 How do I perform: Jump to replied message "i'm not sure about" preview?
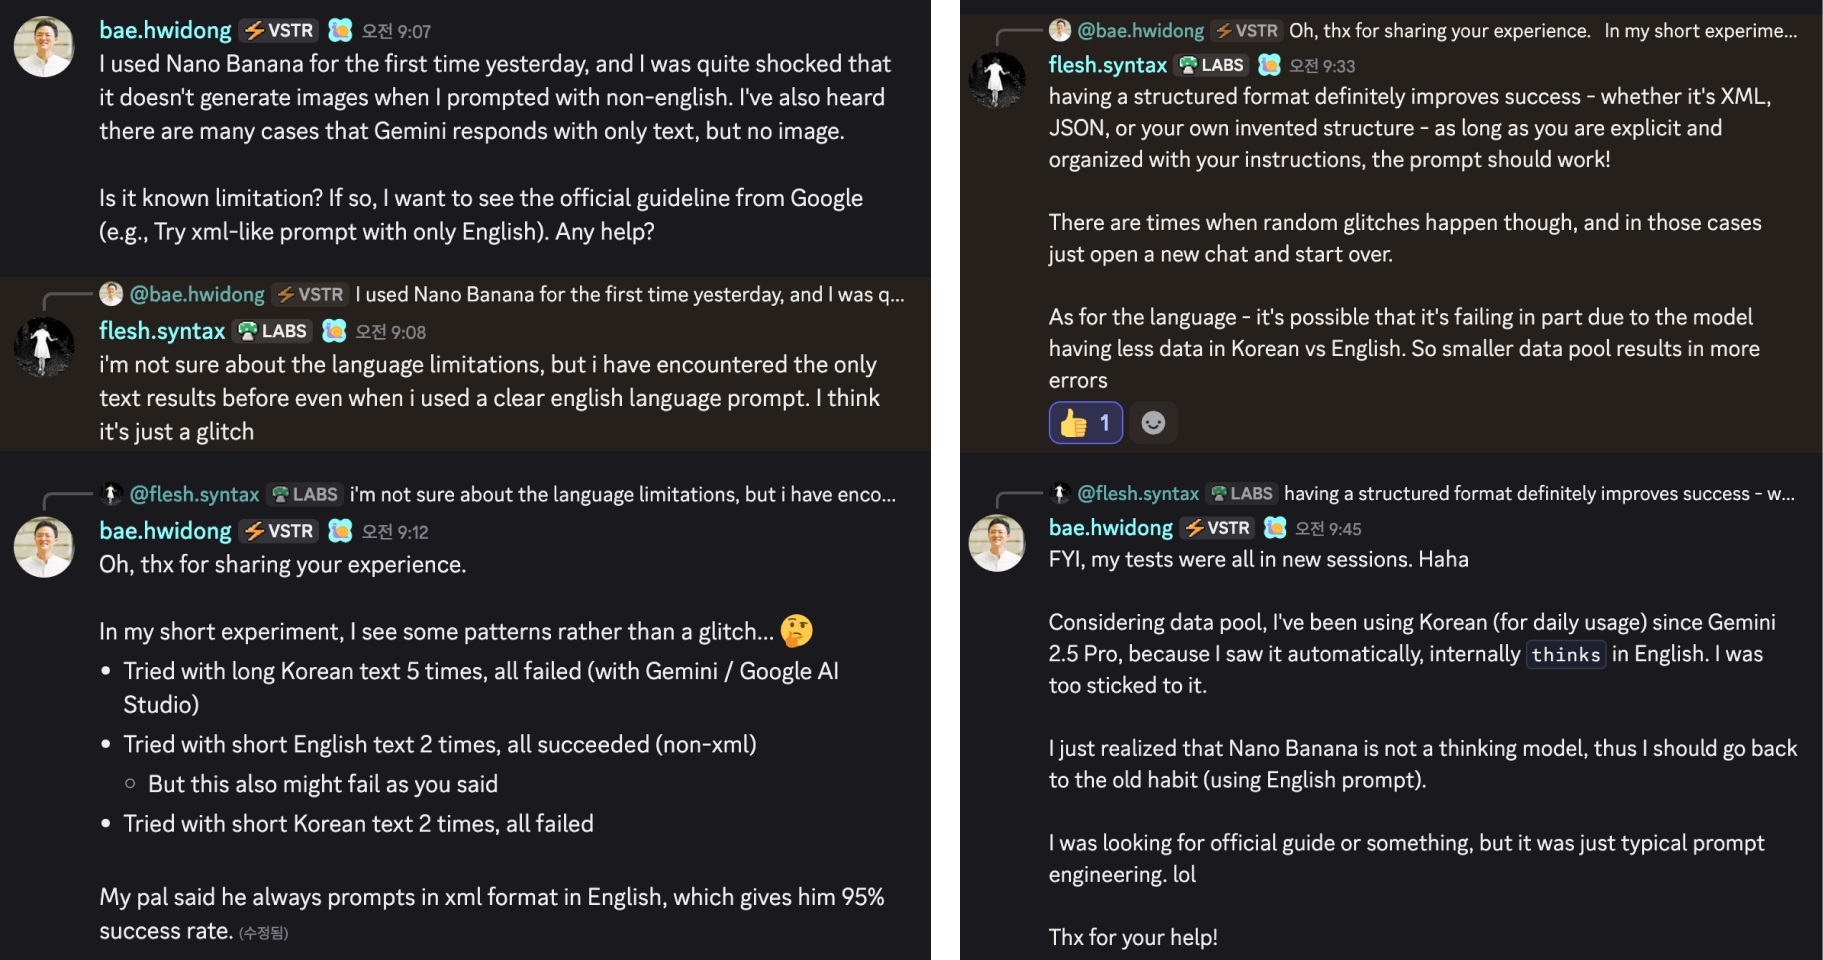[622, 494]
